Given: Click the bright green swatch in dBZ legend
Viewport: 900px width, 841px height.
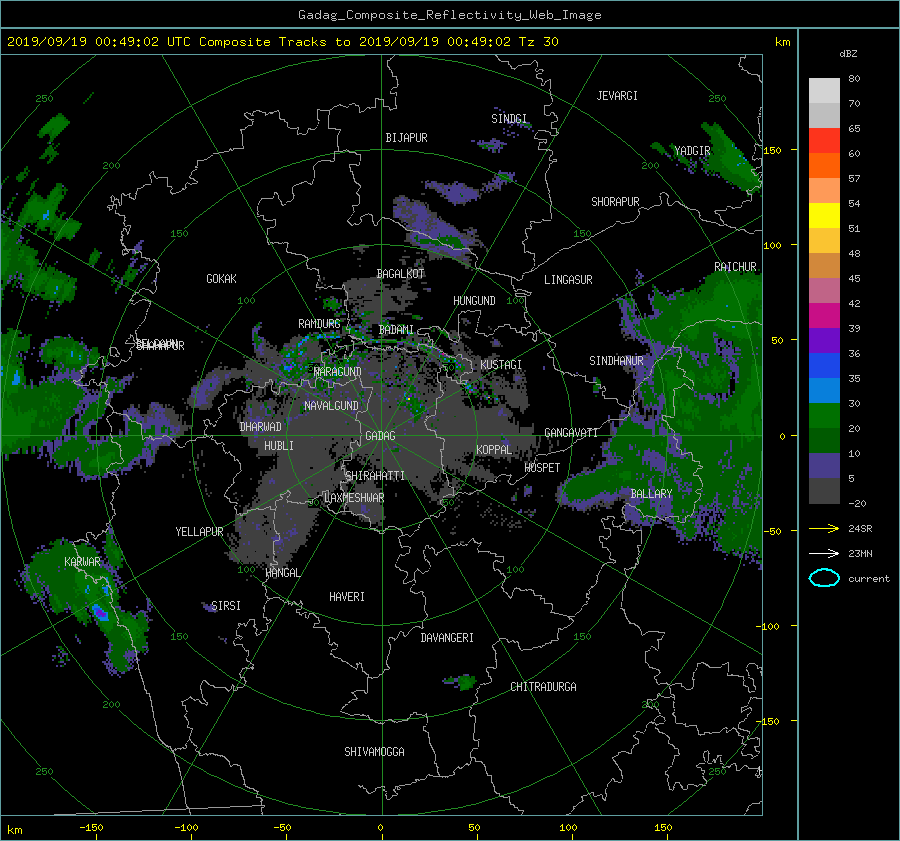Looking at the screenshot, I should [x=824, y=416].
